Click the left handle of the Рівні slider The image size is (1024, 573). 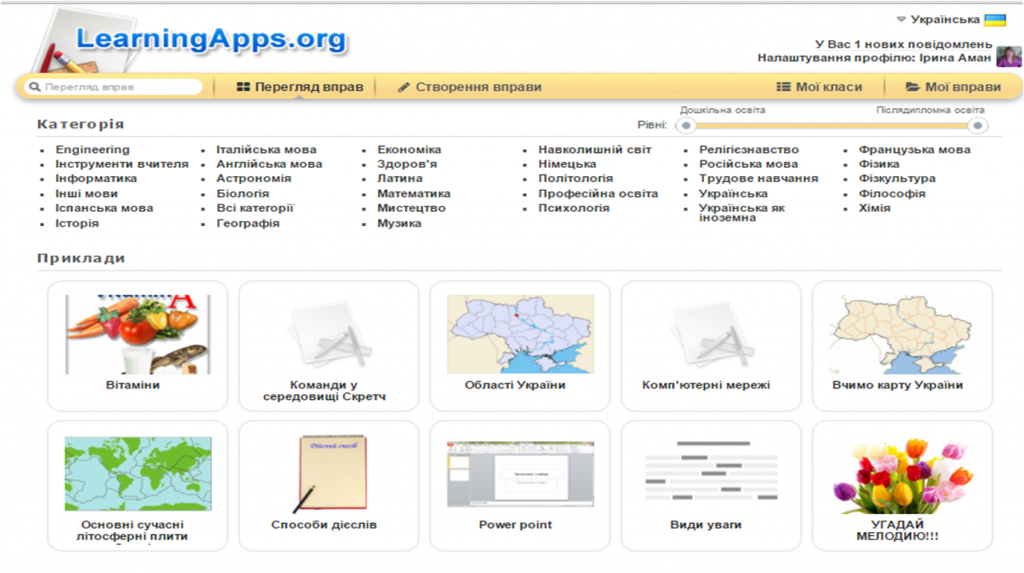tap(686, 125)
